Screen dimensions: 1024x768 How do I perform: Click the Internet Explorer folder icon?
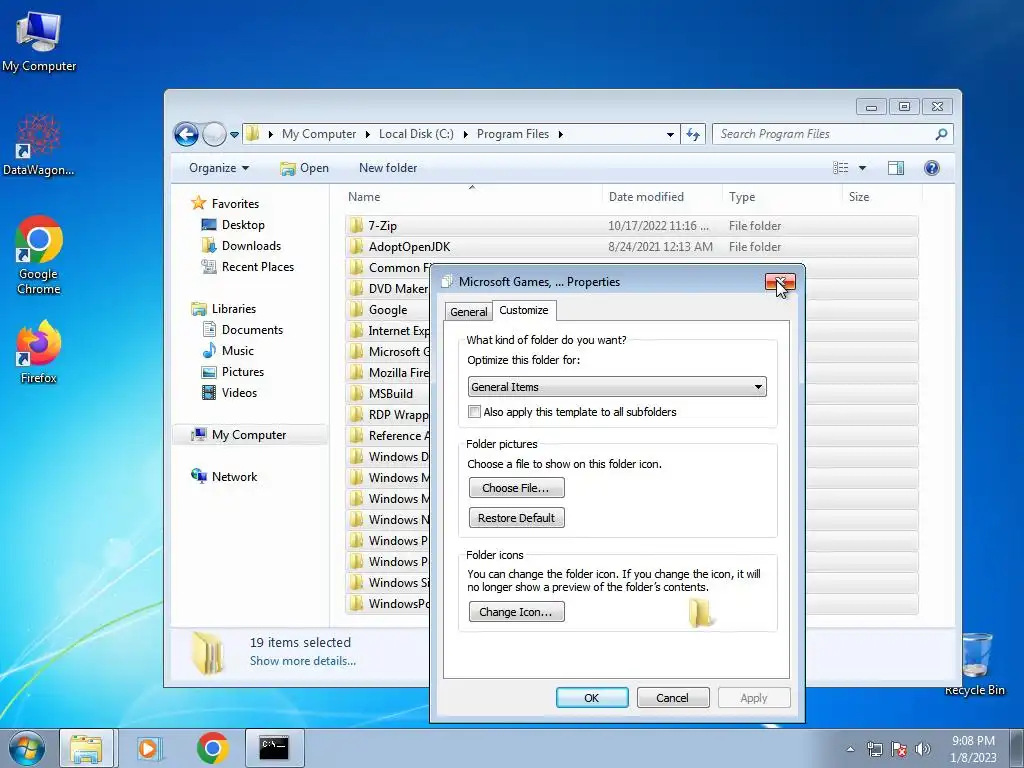(356, 330)
